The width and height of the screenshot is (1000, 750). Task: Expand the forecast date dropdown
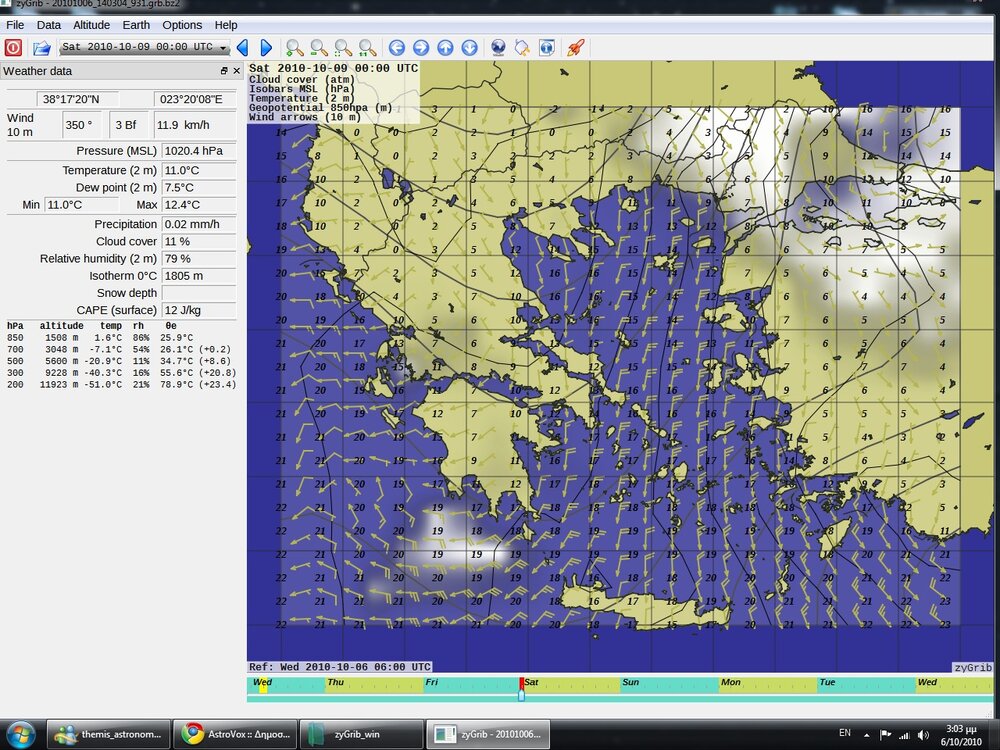223,47
